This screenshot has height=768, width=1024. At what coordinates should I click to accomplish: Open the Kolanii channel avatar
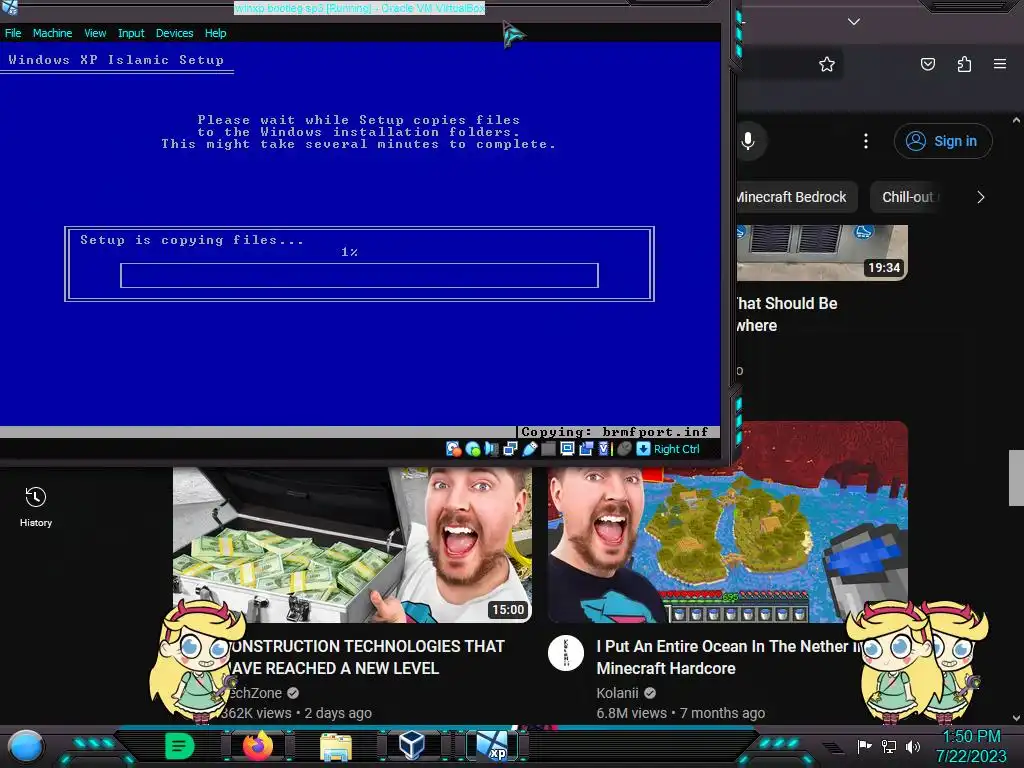tap(566, 652)
